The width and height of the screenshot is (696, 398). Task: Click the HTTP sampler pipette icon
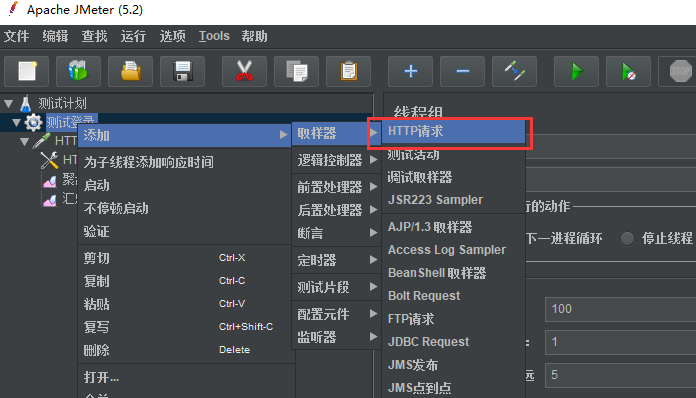[42, 141]
